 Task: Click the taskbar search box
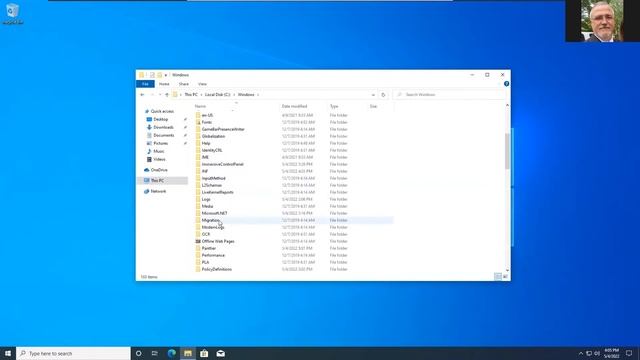coord(73,353)
